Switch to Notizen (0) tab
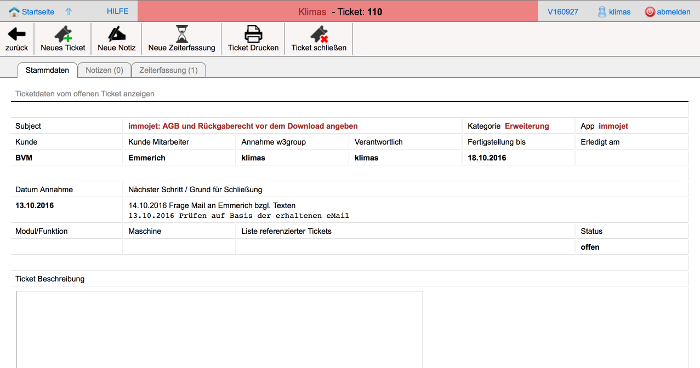Image resolution: width=700 pixels, height=368 pixels. pyautogui.click(x=104, y=70)
